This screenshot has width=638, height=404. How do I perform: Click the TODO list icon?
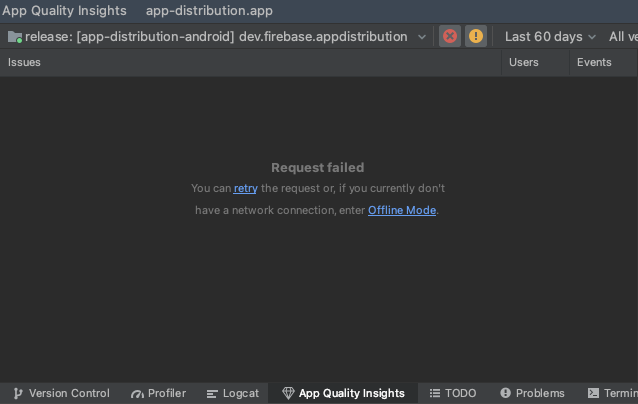[434, 393]
